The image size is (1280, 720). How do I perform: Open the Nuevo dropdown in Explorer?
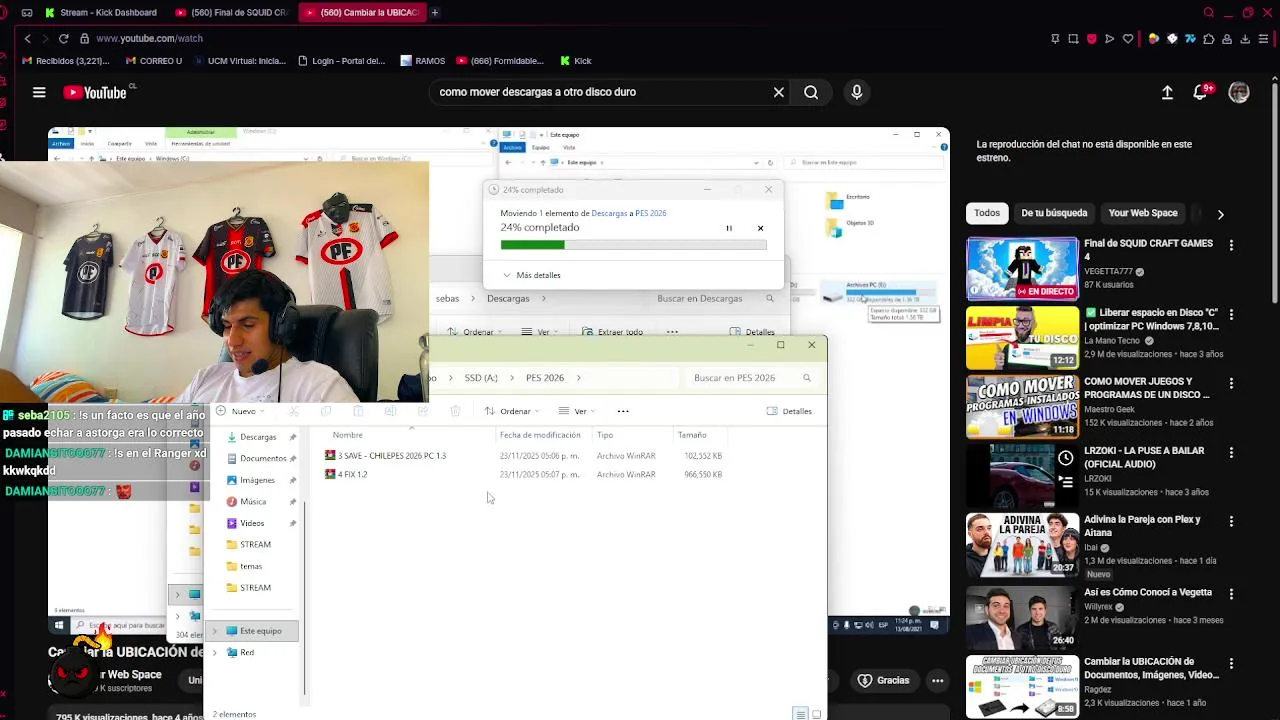click(240, 411)
